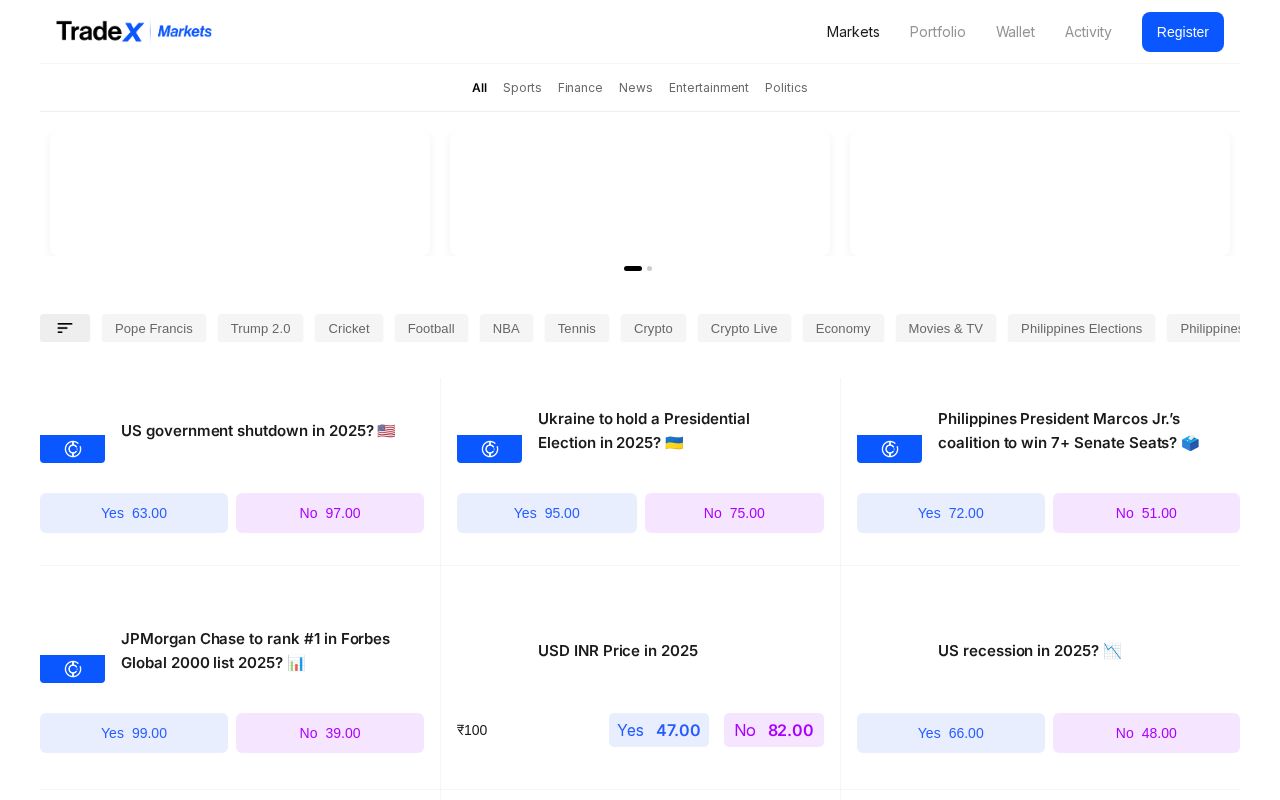Buy No 48.00 on US recession market
Viewport: 1280px width, 800px height.
[x=1146, y=733]
